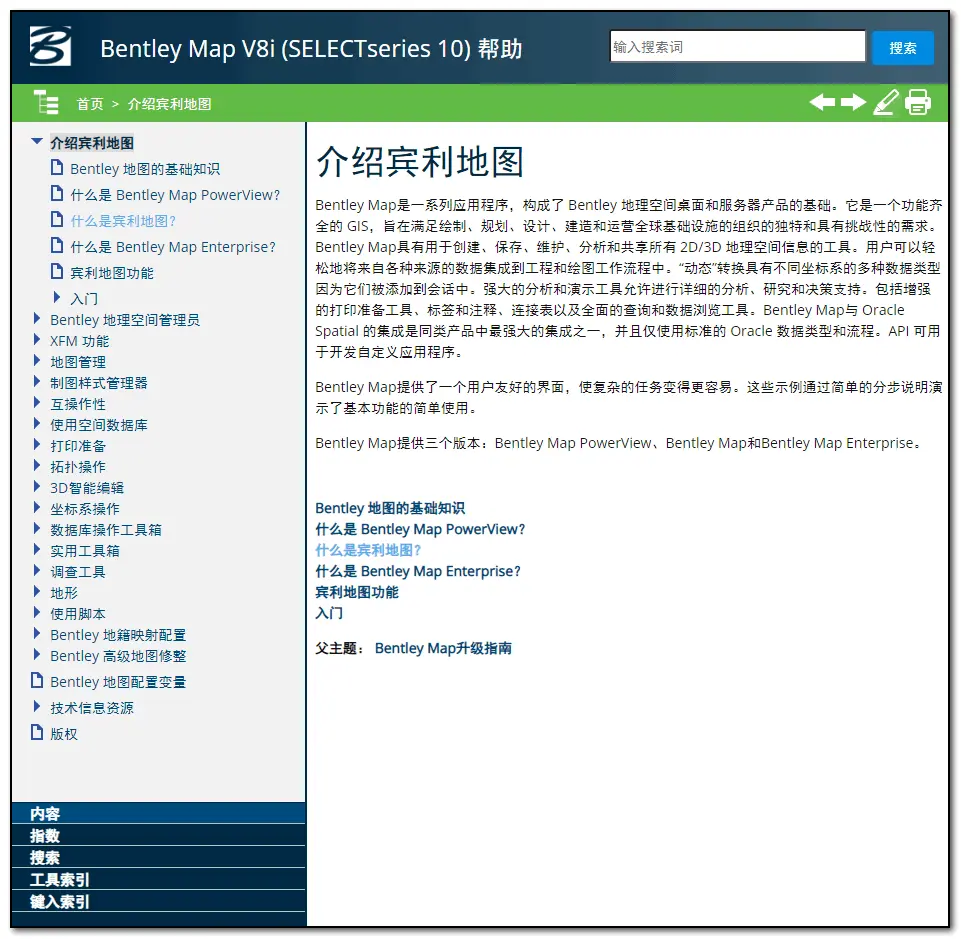The image size is (961, 939).
Task: Expand the 入门 tree node
Action: click(x=57, y=298)
